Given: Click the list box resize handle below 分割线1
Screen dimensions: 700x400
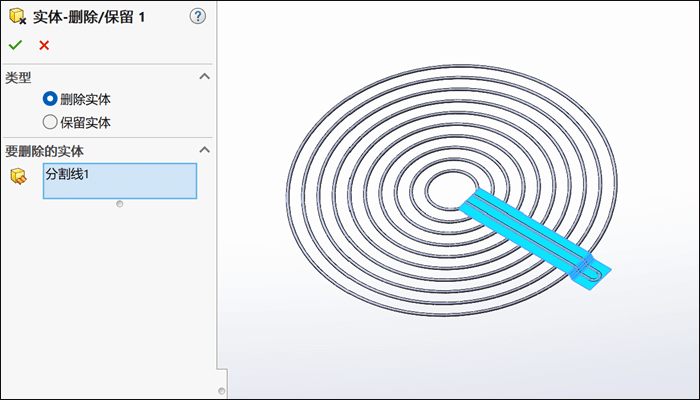Looking at the screenshot, I should pyautogui.click(x=120, y=204).
